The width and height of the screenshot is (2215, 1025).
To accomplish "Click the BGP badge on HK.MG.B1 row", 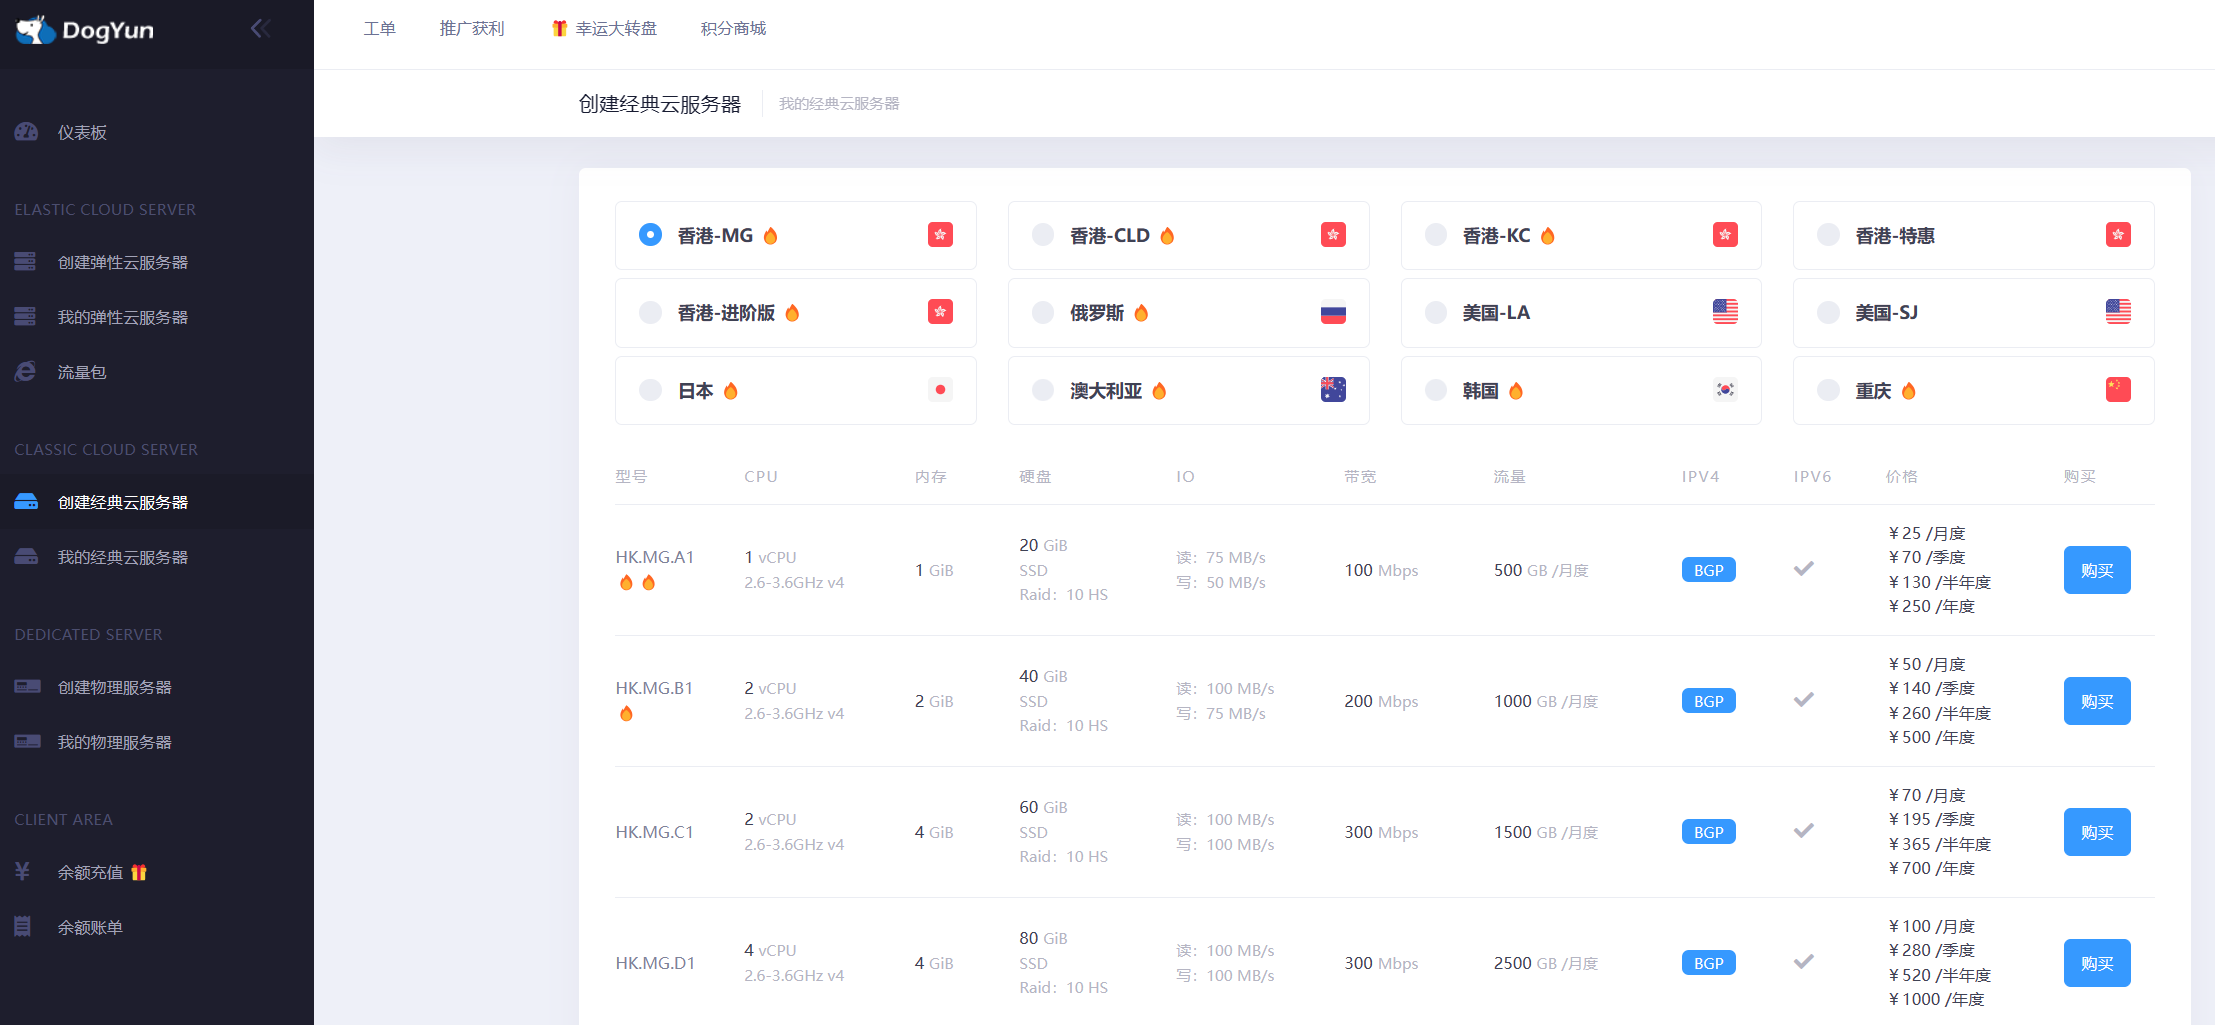I will coord(1708,700).
